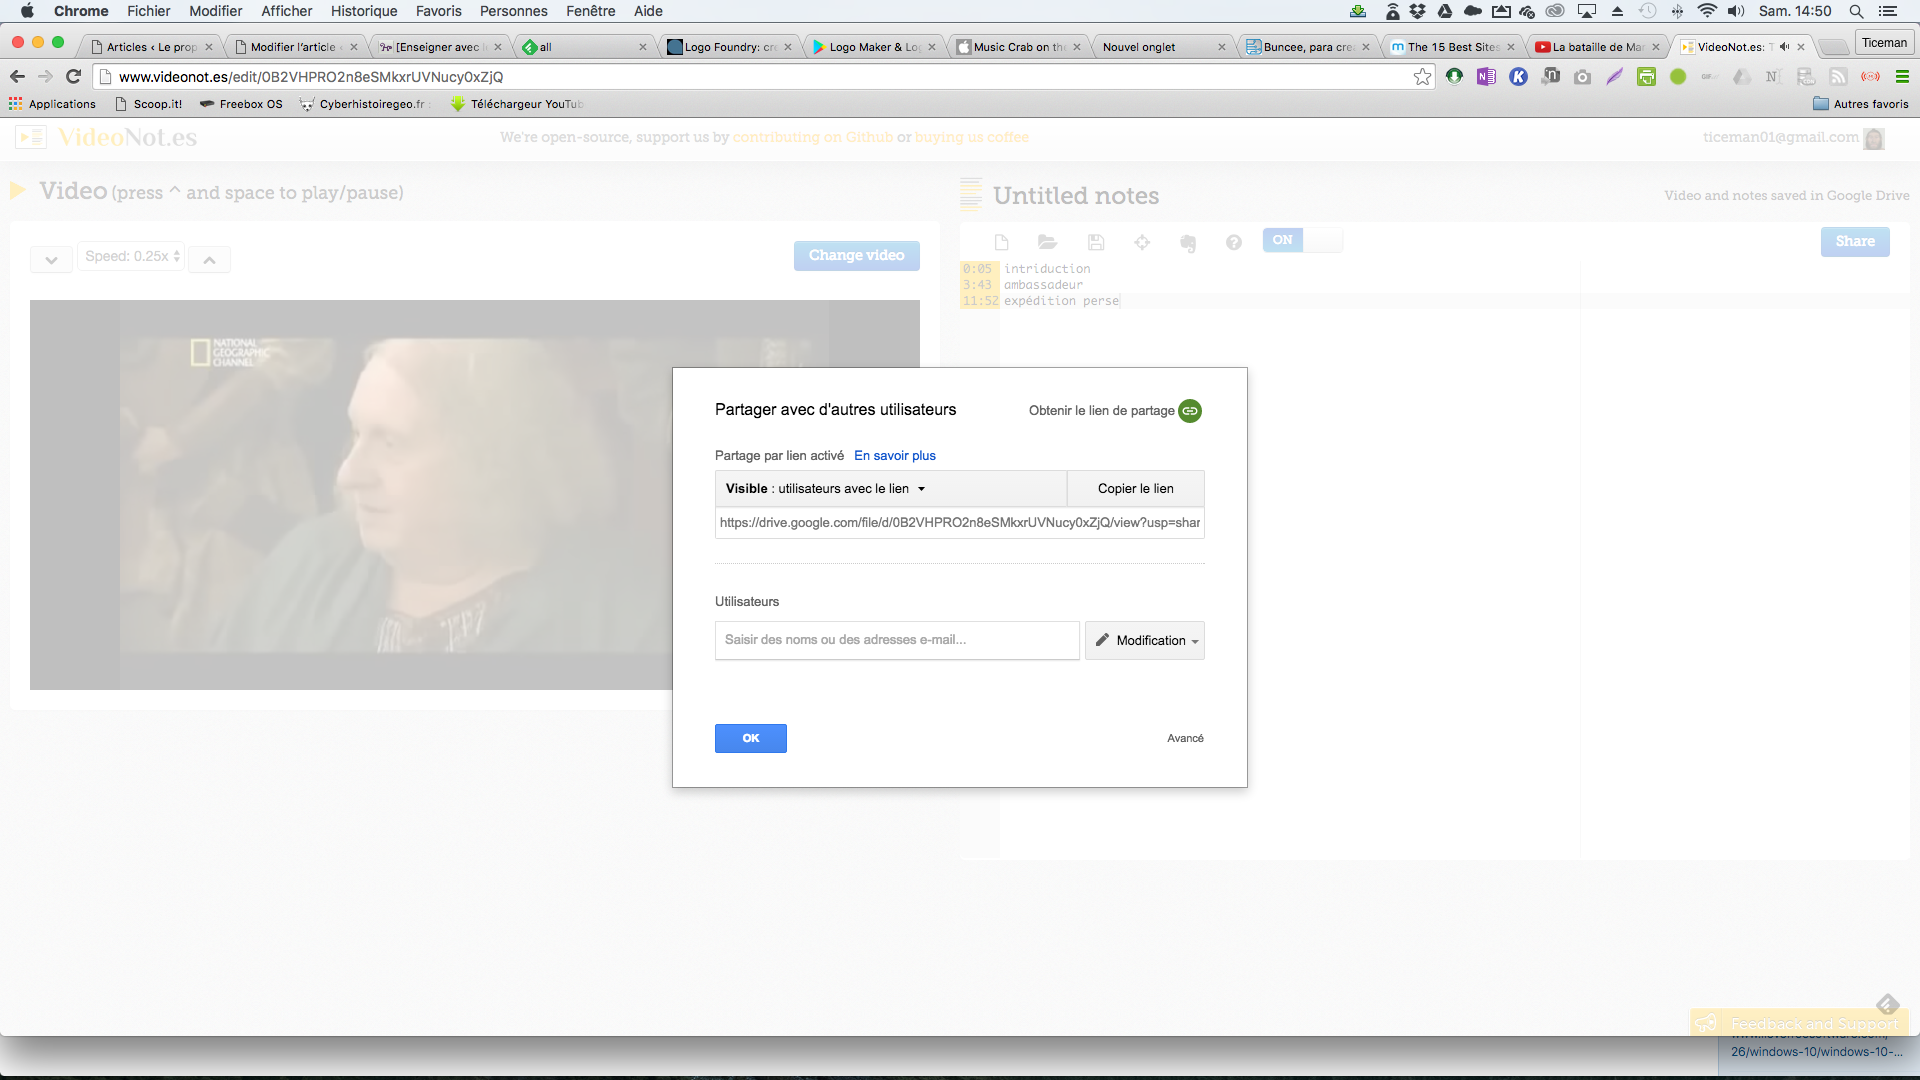Click the new note document icon

click(1001, 242)
